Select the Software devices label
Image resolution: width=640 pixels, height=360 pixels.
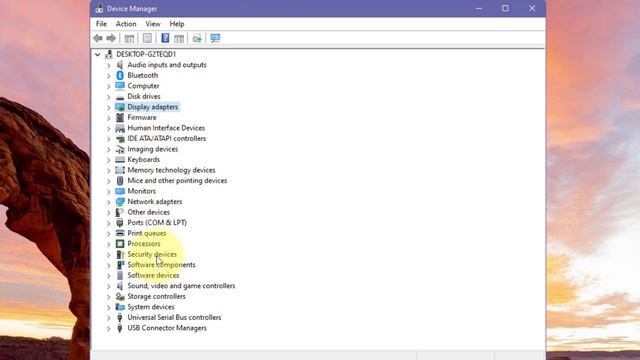point(153,276)
